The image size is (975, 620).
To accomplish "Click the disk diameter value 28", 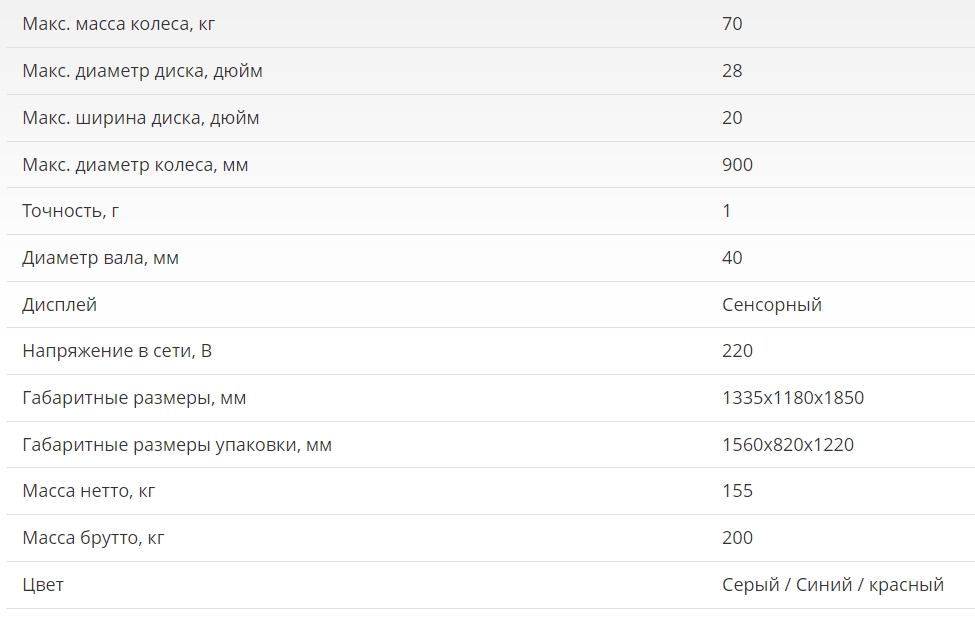I will [732, 71].
